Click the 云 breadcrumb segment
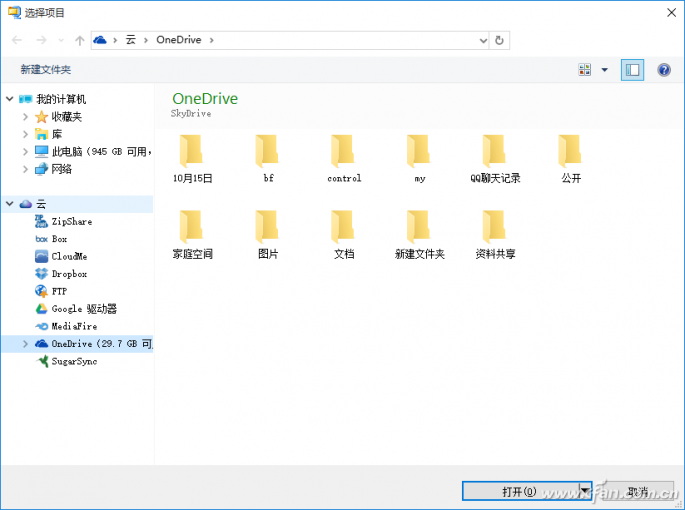 pos(131,40)
